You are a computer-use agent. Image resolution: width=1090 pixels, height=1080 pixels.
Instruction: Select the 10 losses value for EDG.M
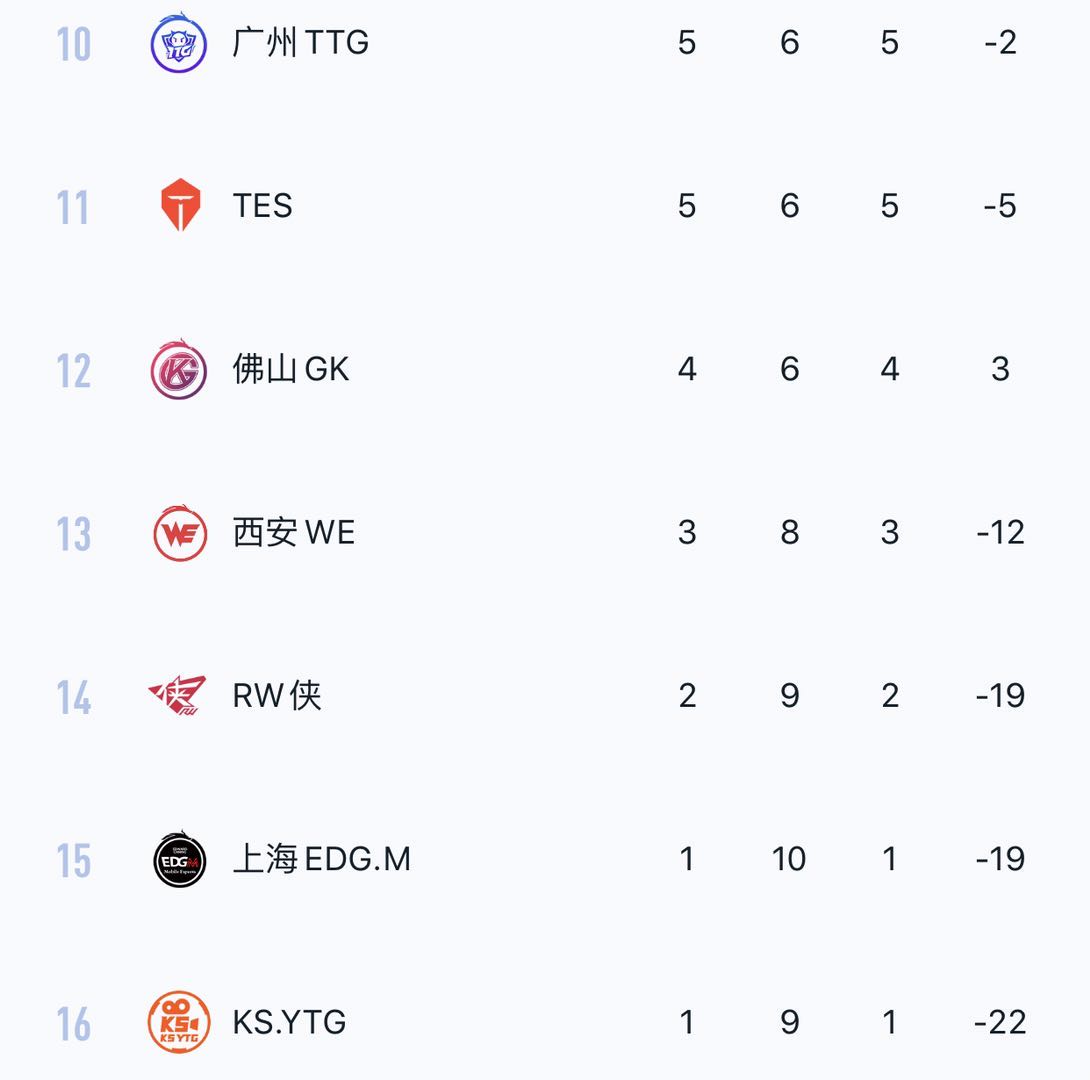pos(789,859)
